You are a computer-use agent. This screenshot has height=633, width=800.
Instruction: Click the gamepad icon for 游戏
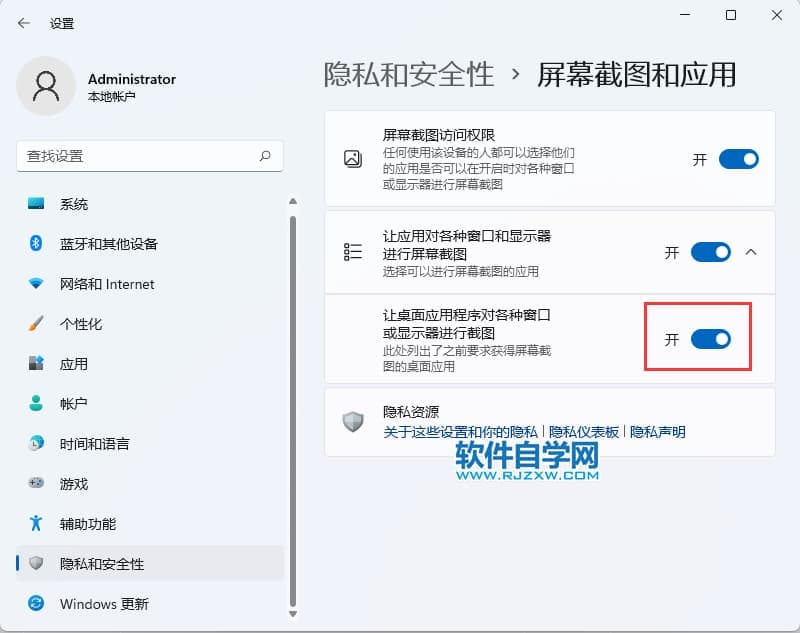pyautogui.click(x=37, y=484)
